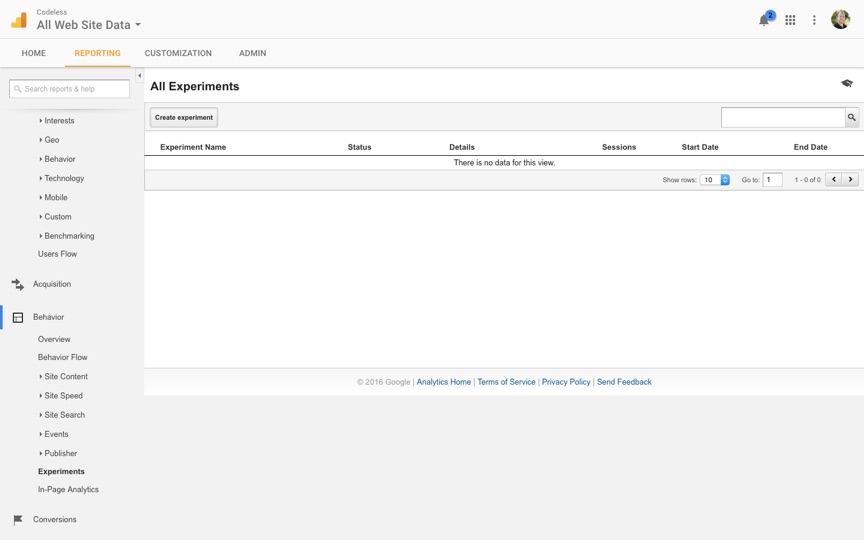This screenshot has width=864, height=540.
Task: Open the Behavior Overview report
Action: [x=54, y=339]
